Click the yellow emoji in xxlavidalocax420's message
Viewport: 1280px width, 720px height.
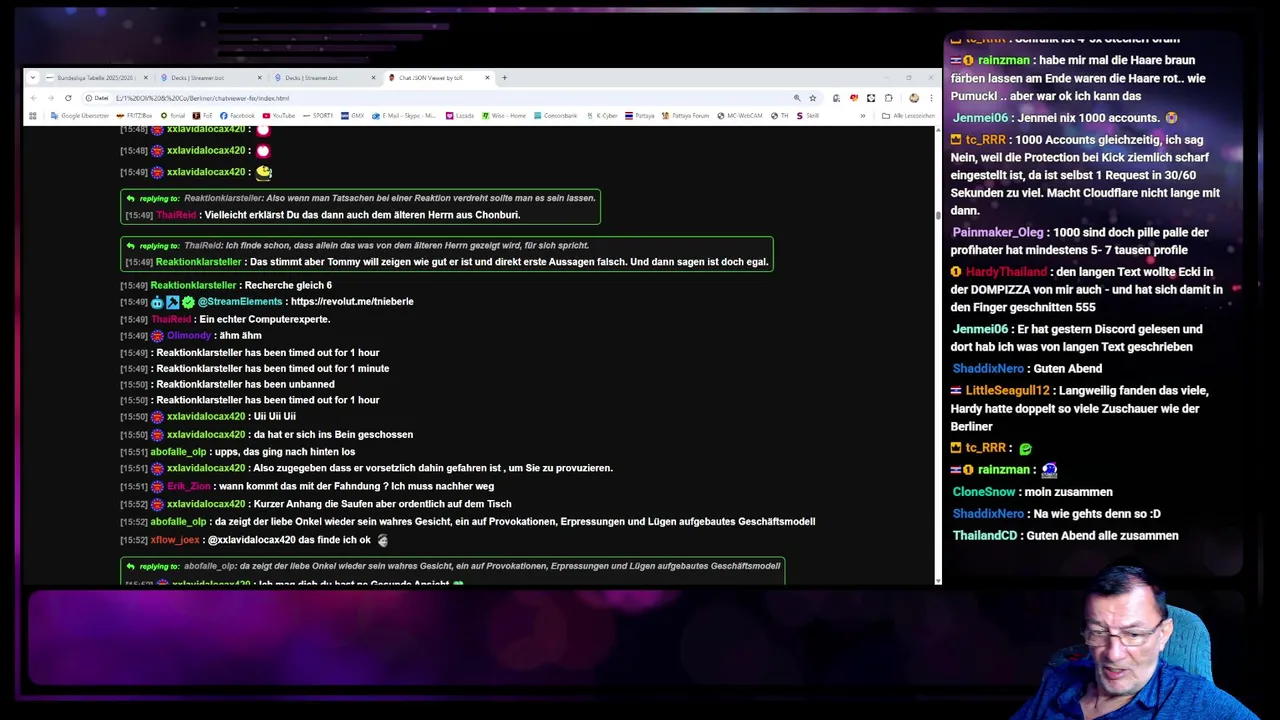click(x=263, y=172)
